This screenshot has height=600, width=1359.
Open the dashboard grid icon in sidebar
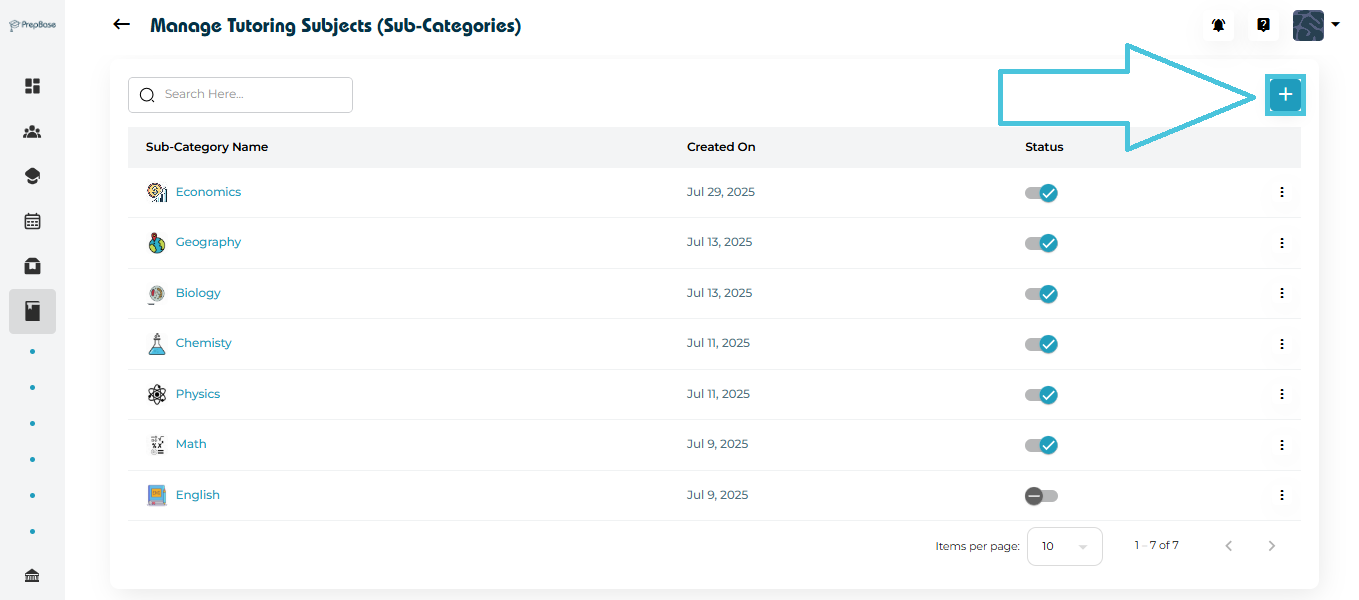[x=32, y=86]
